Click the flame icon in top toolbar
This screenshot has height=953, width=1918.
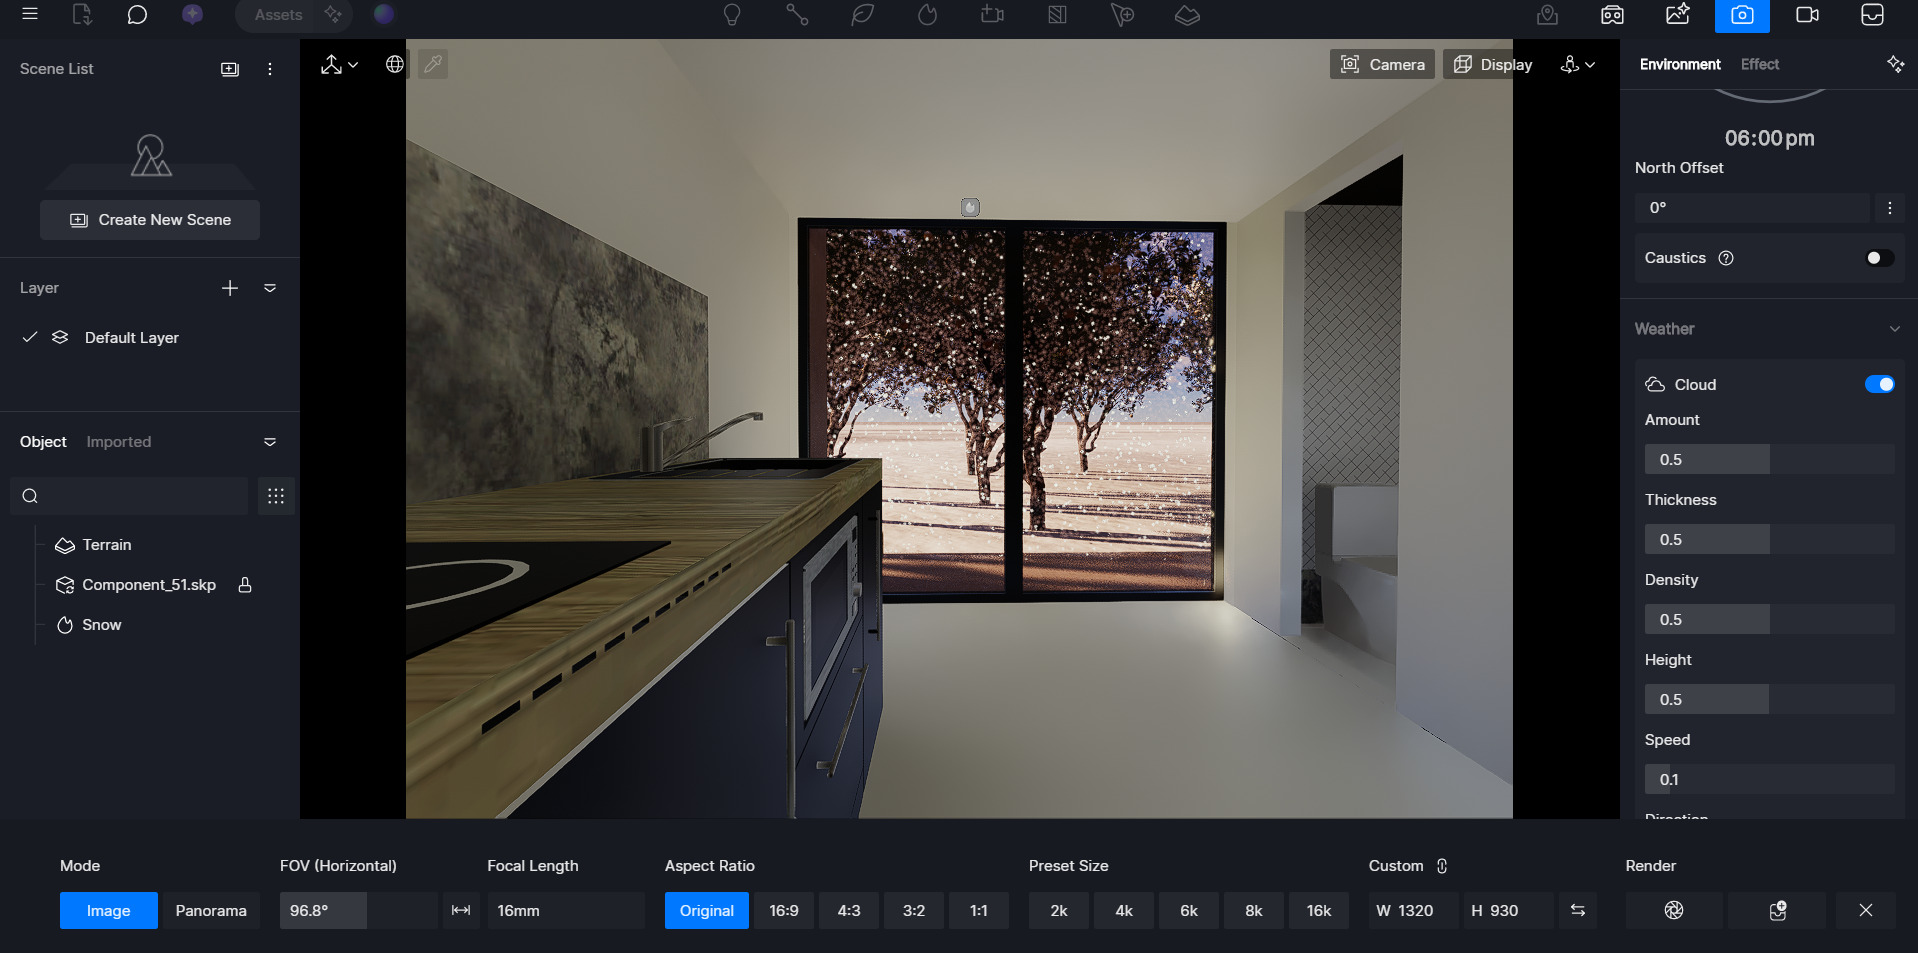[x=927, y=15]
